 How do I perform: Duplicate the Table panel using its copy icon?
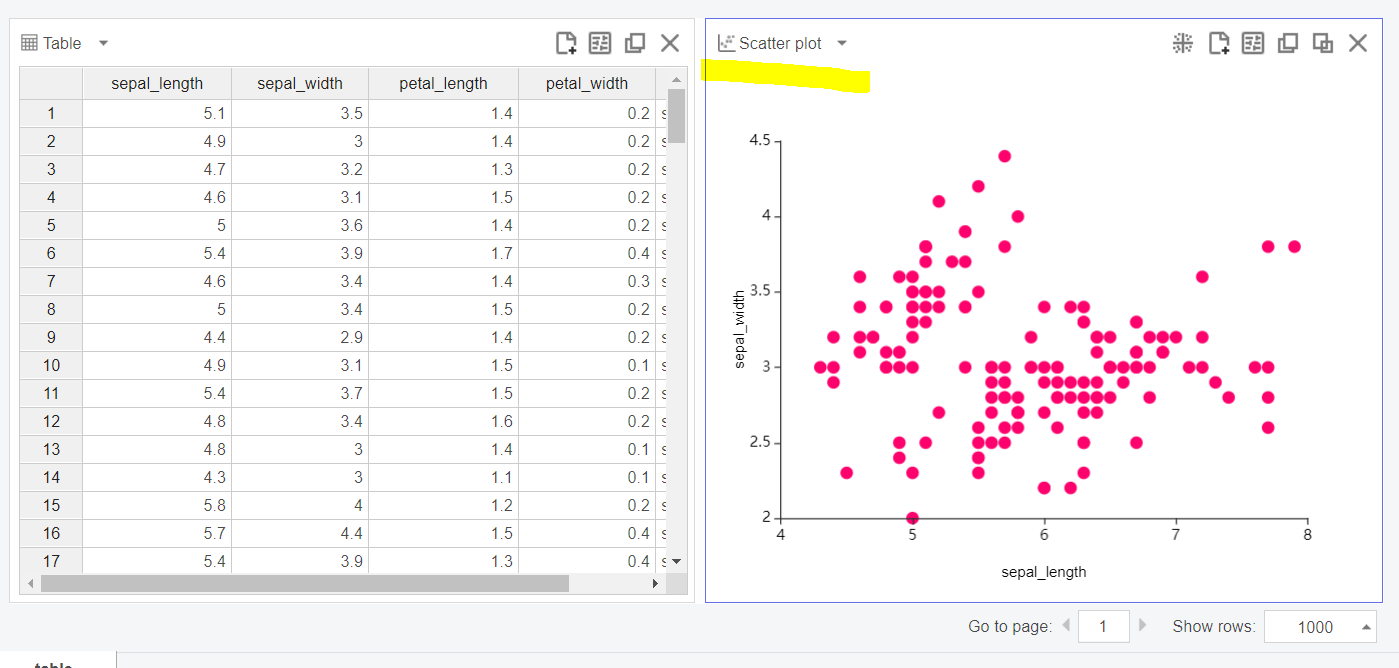(x=634, y=43)
